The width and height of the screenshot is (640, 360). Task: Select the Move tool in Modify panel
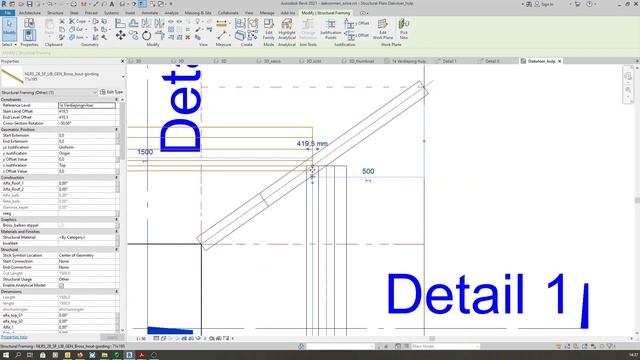[x=120, y=36]
